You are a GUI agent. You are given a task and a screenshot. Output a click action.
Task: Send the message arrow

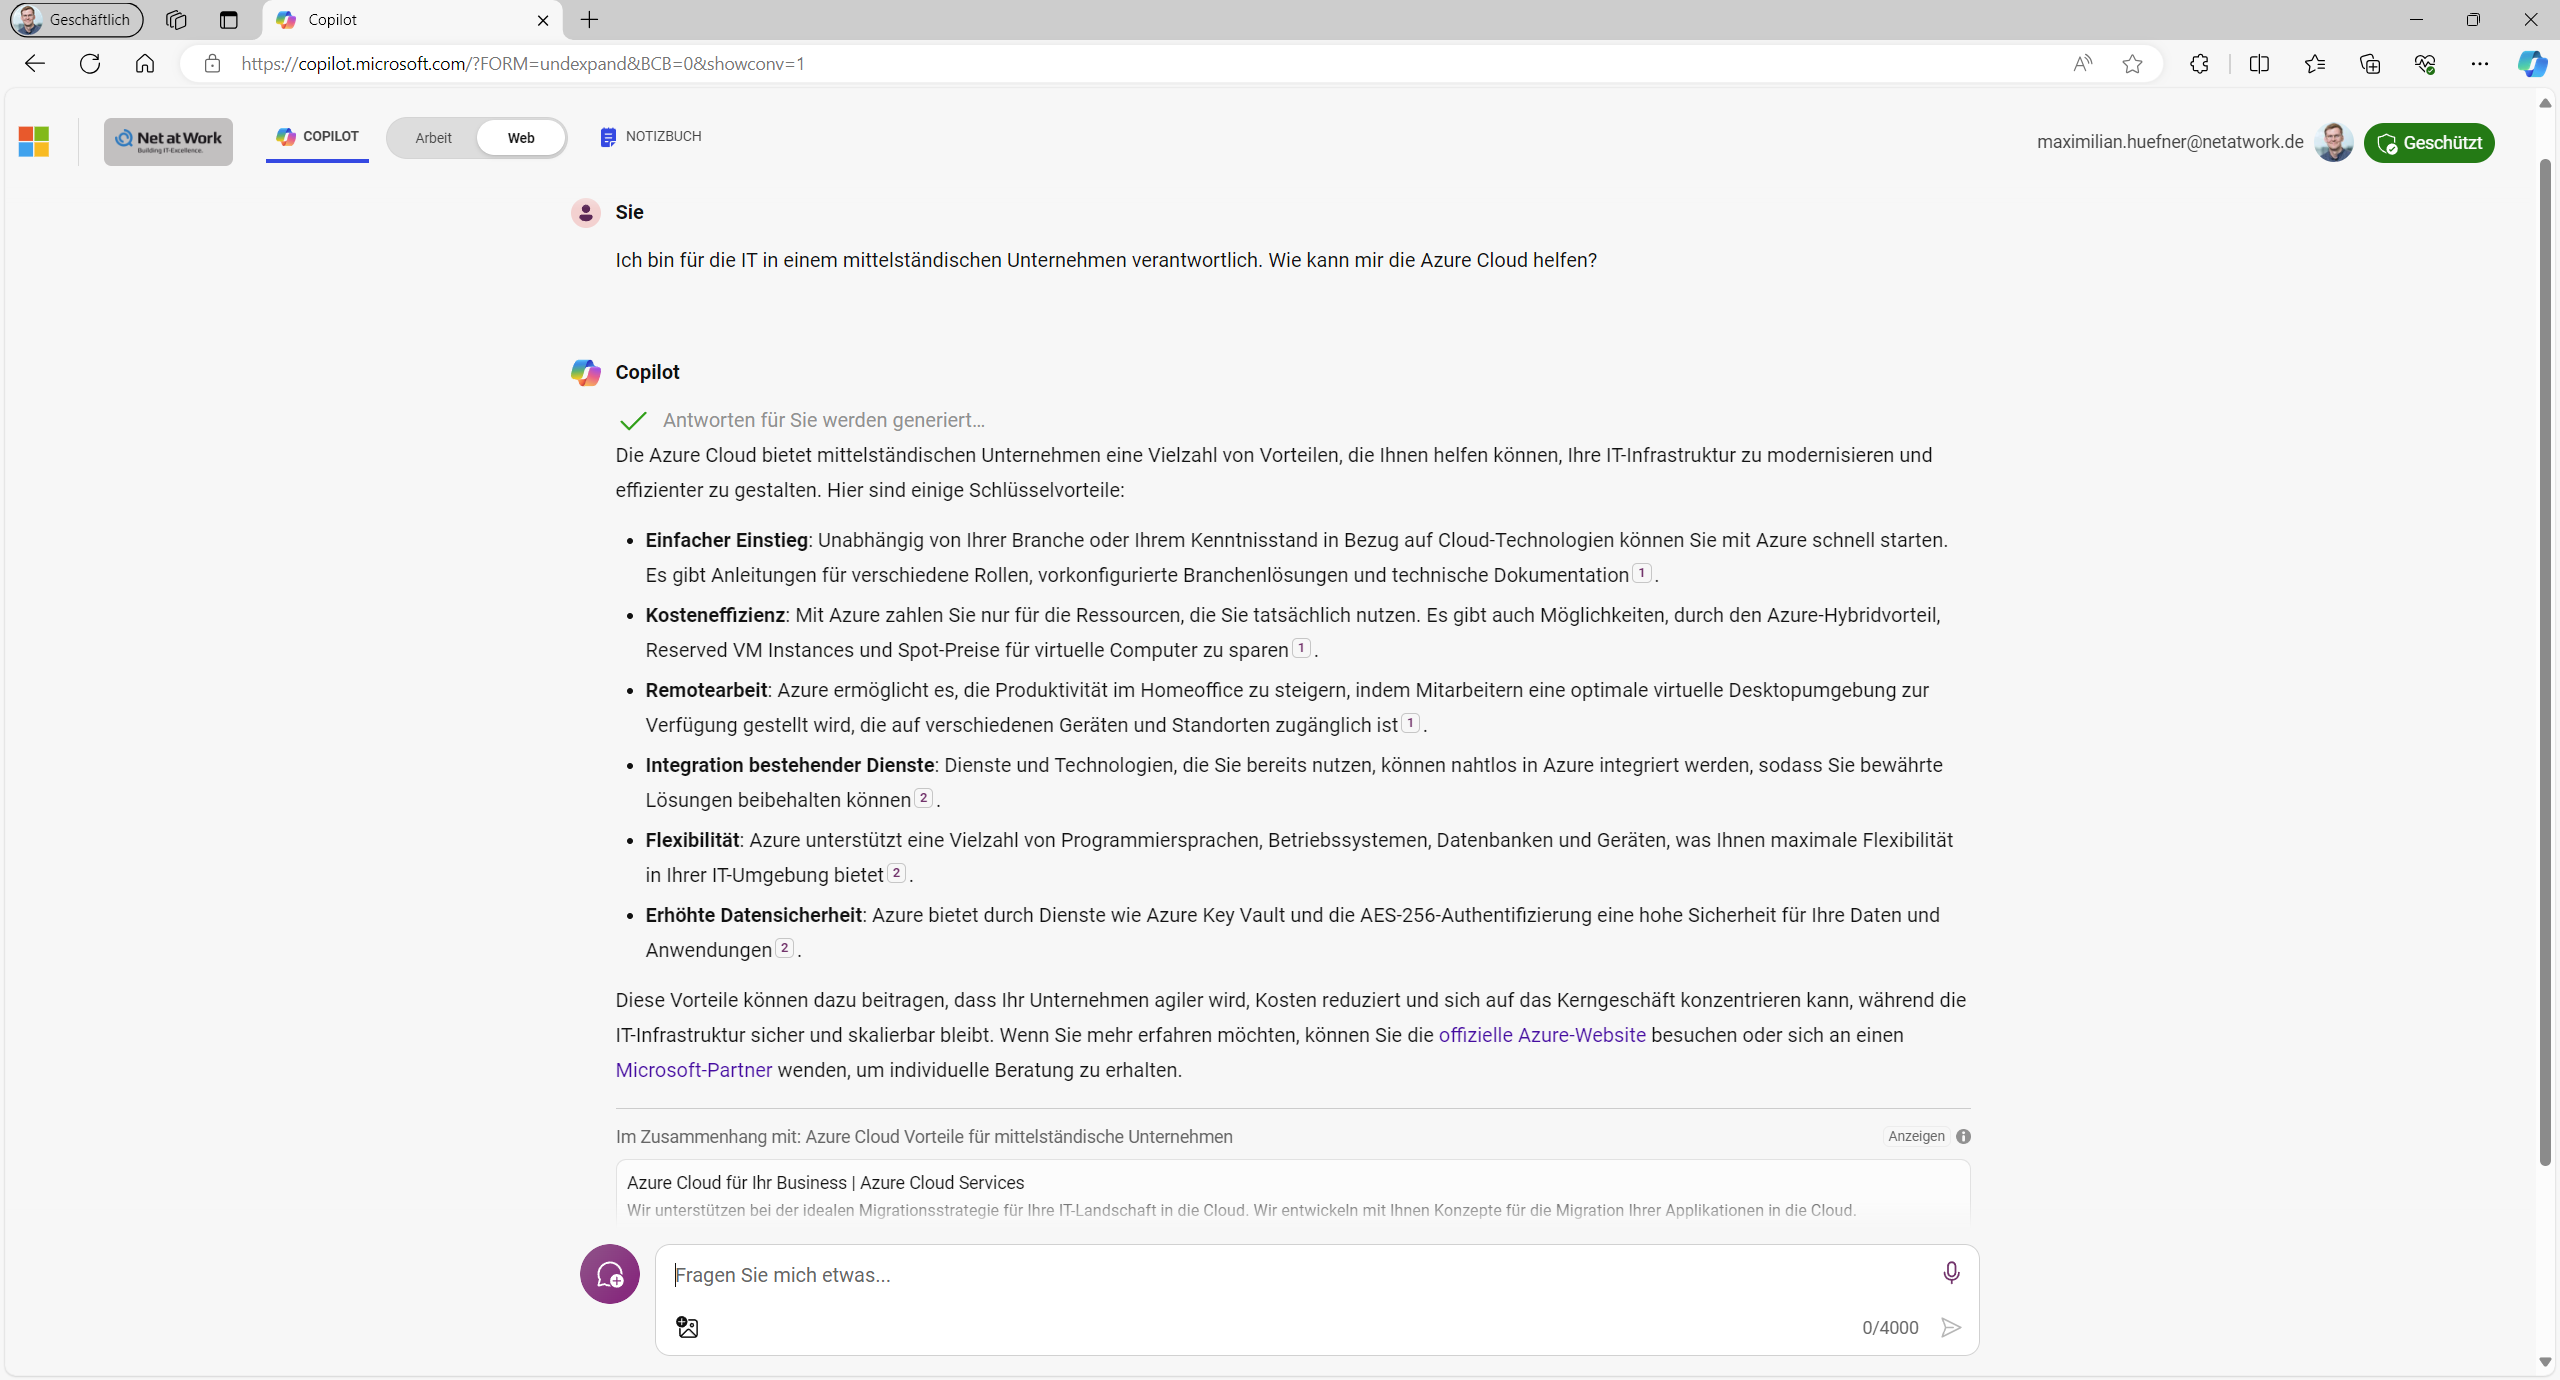1951,1327
